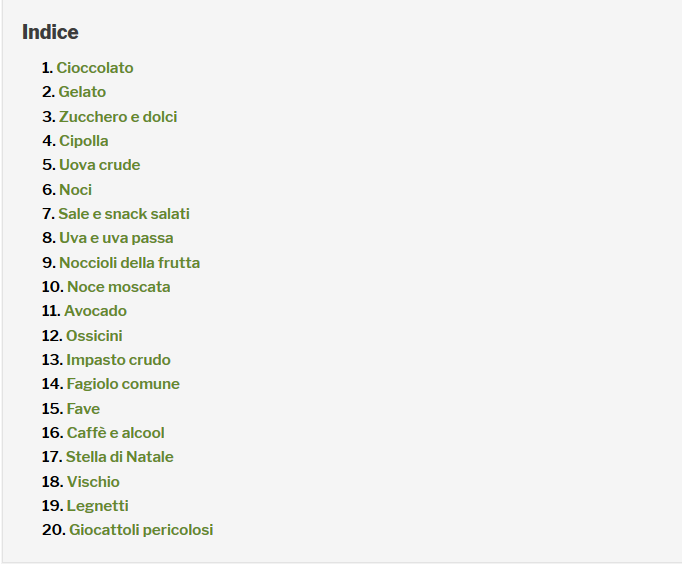Jump to the Fave section
Image resolution: width=682 pixels, height=570 pixels.
click(x=84, y=409)
